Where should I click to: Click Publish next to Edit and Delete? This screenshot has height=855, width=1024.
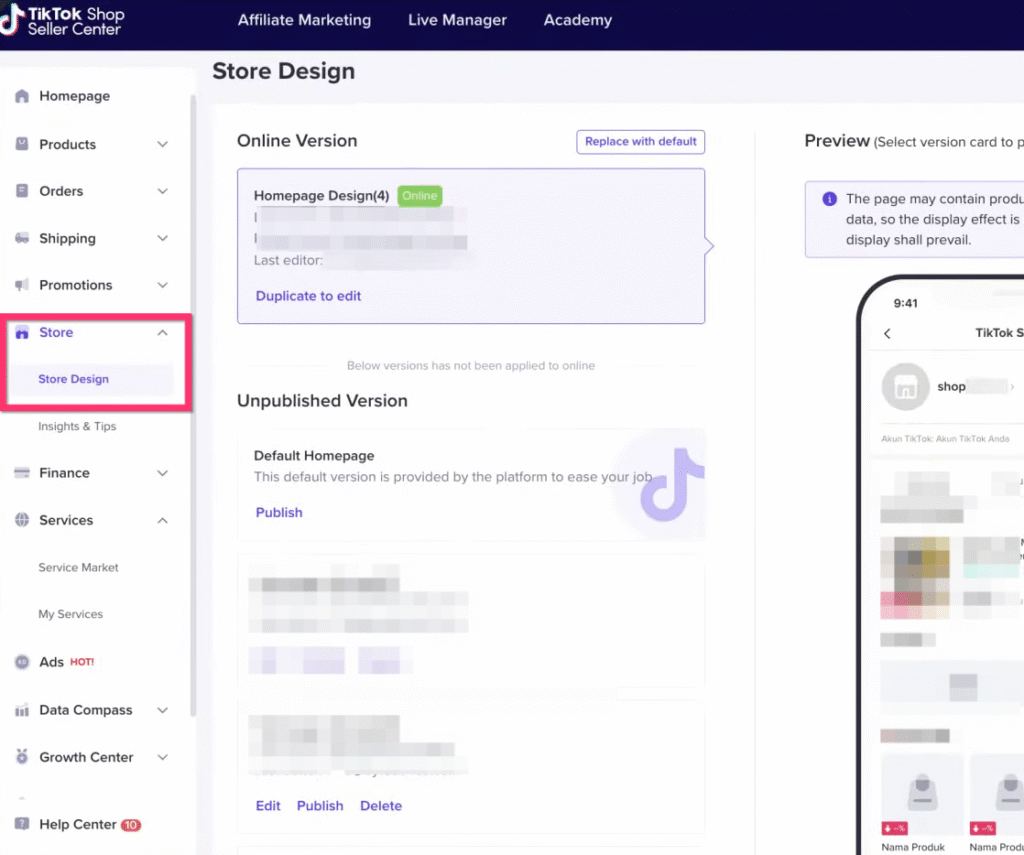[x=320, y=805]
